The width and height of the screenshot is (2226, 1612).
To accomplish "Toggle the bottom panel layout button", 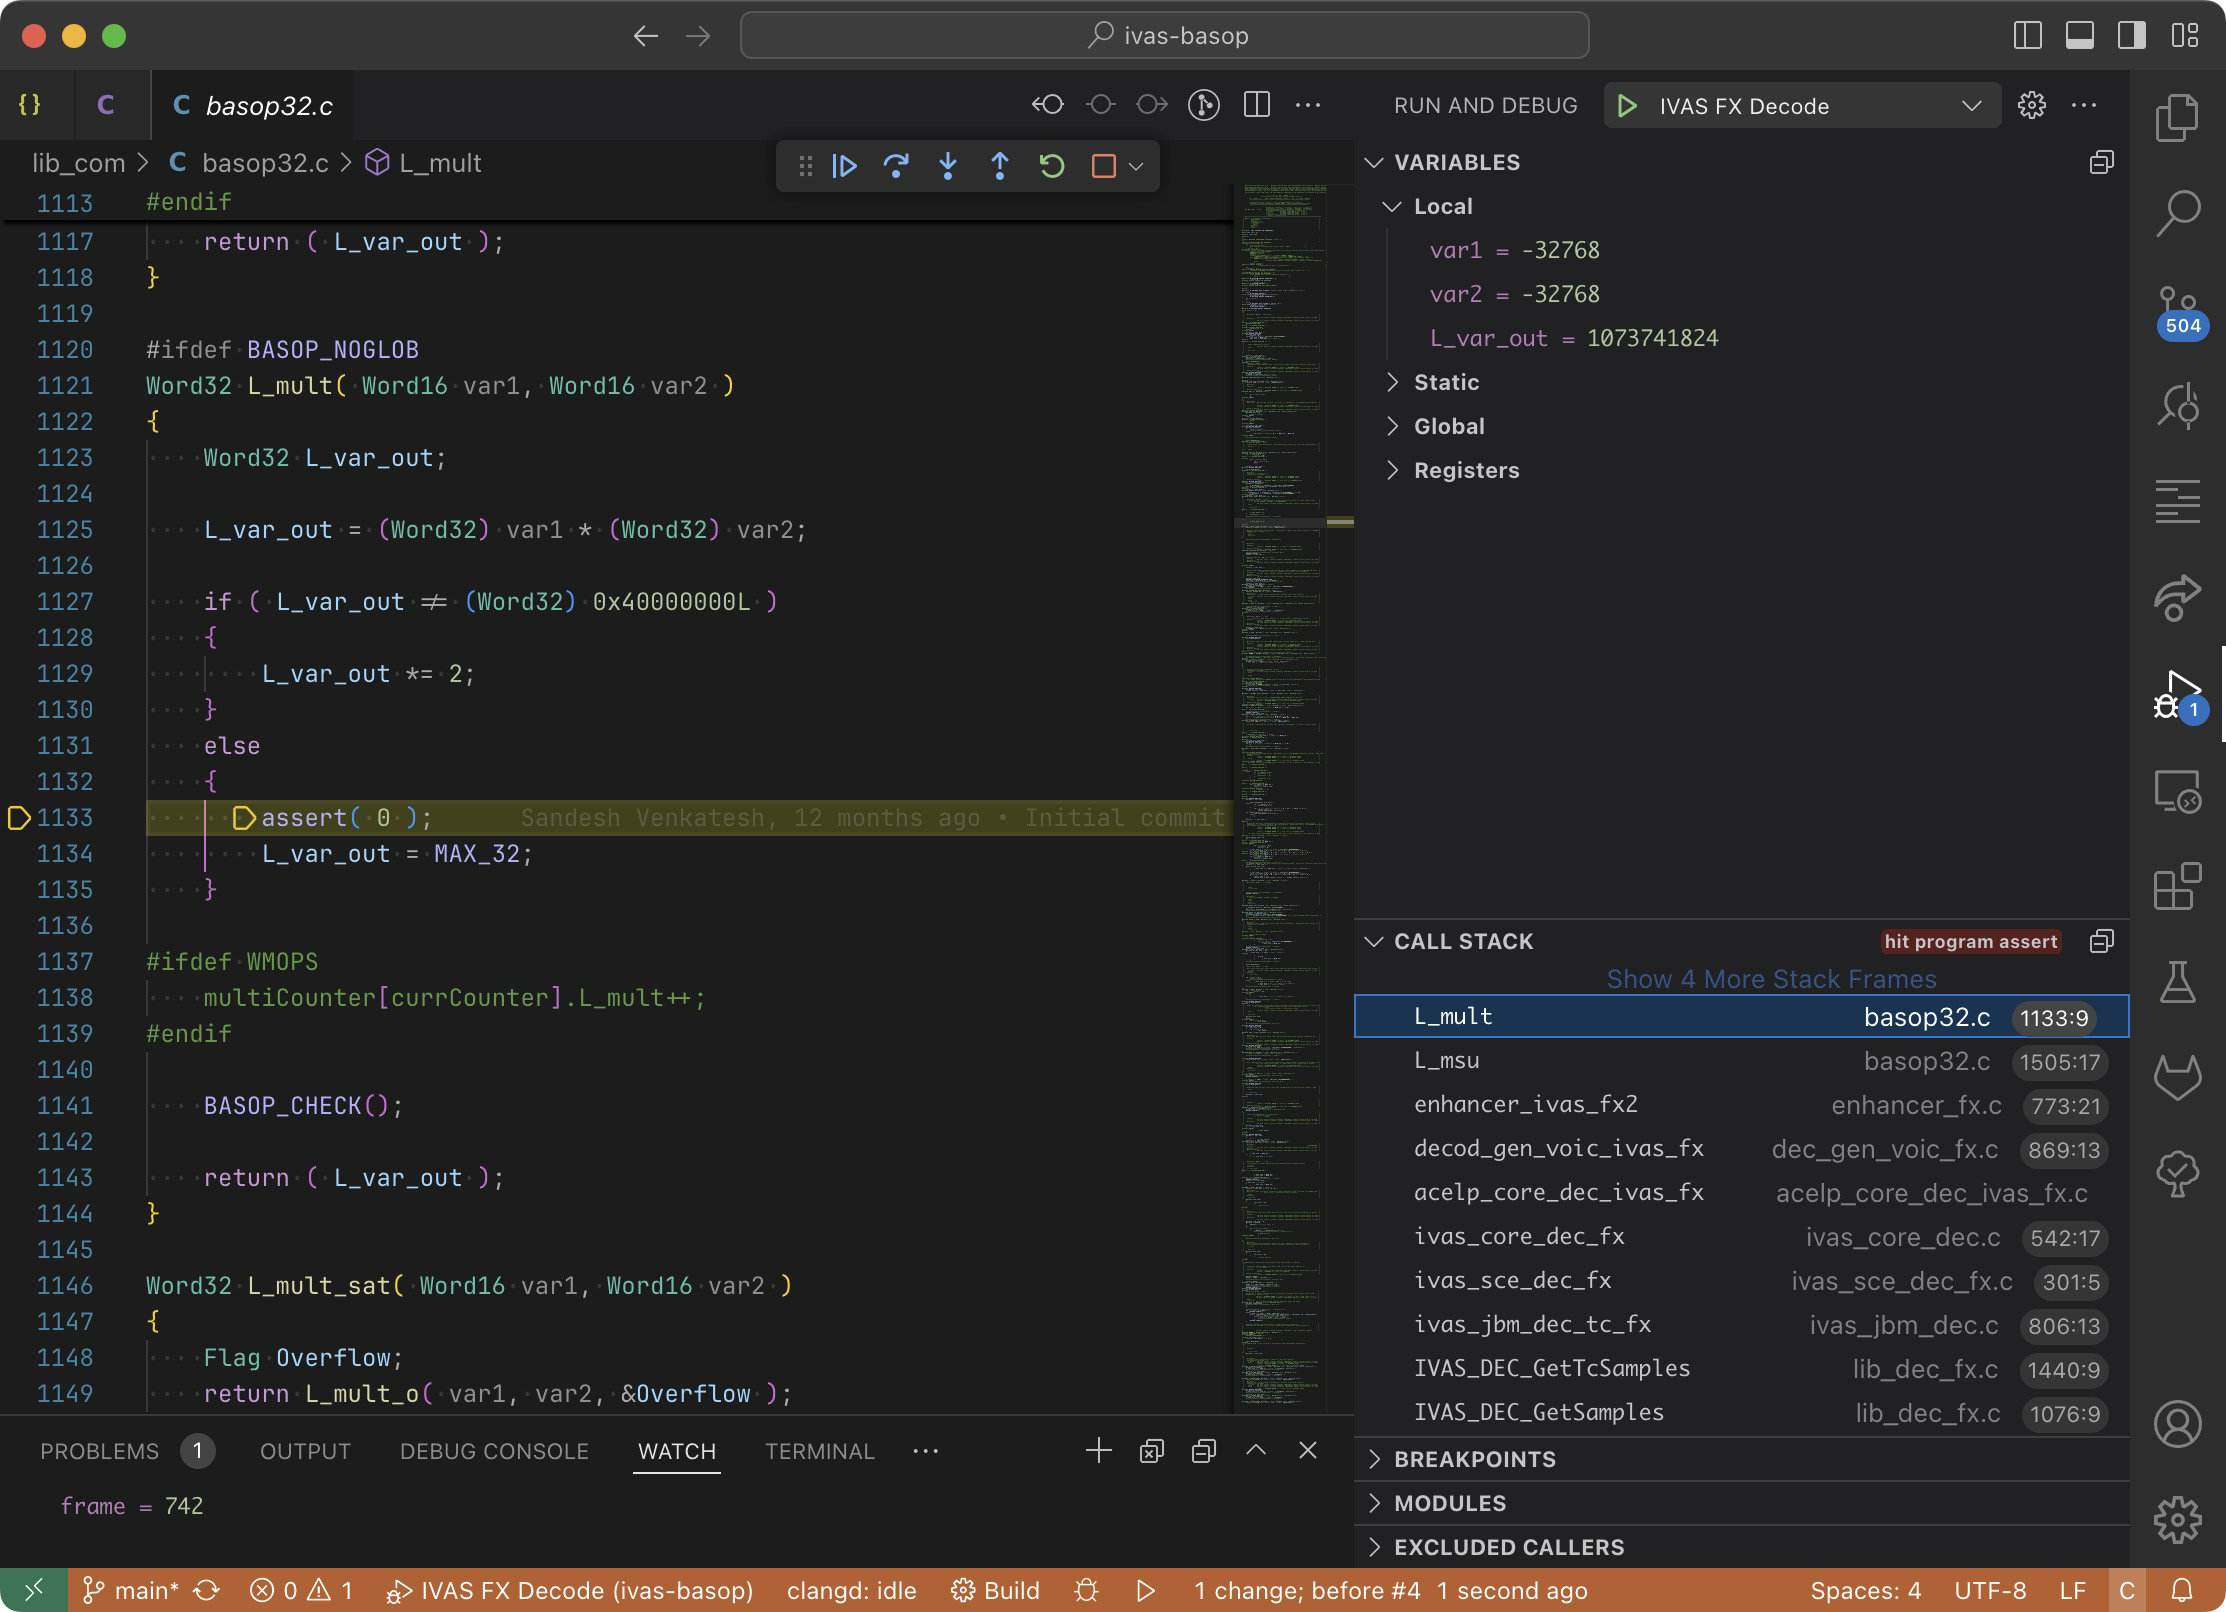I will click(x=2080, y=36).
